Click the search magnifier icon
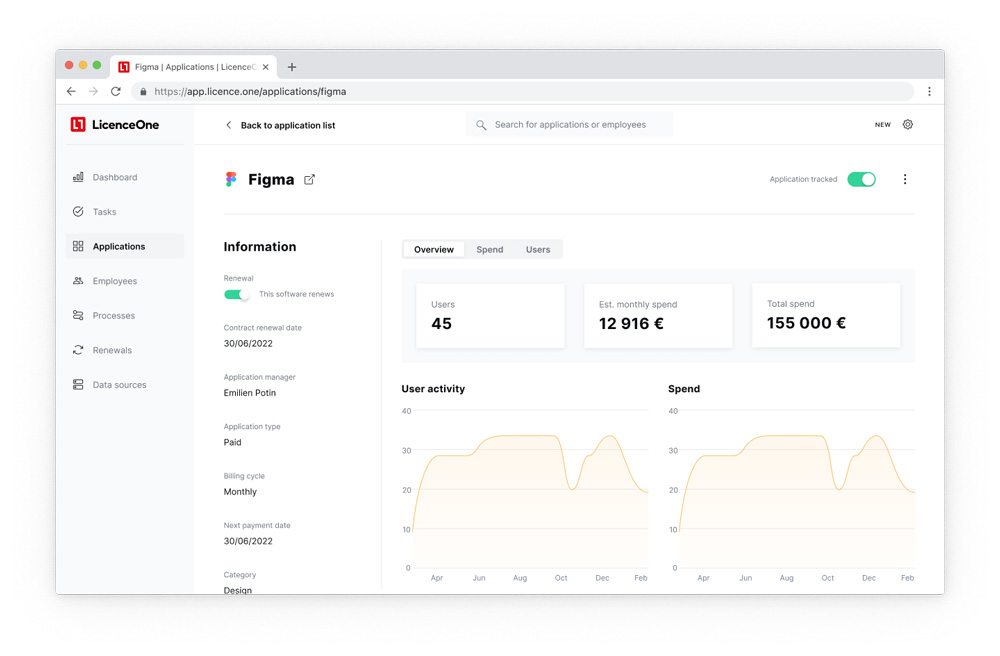1000x656 pixels. 481,125
